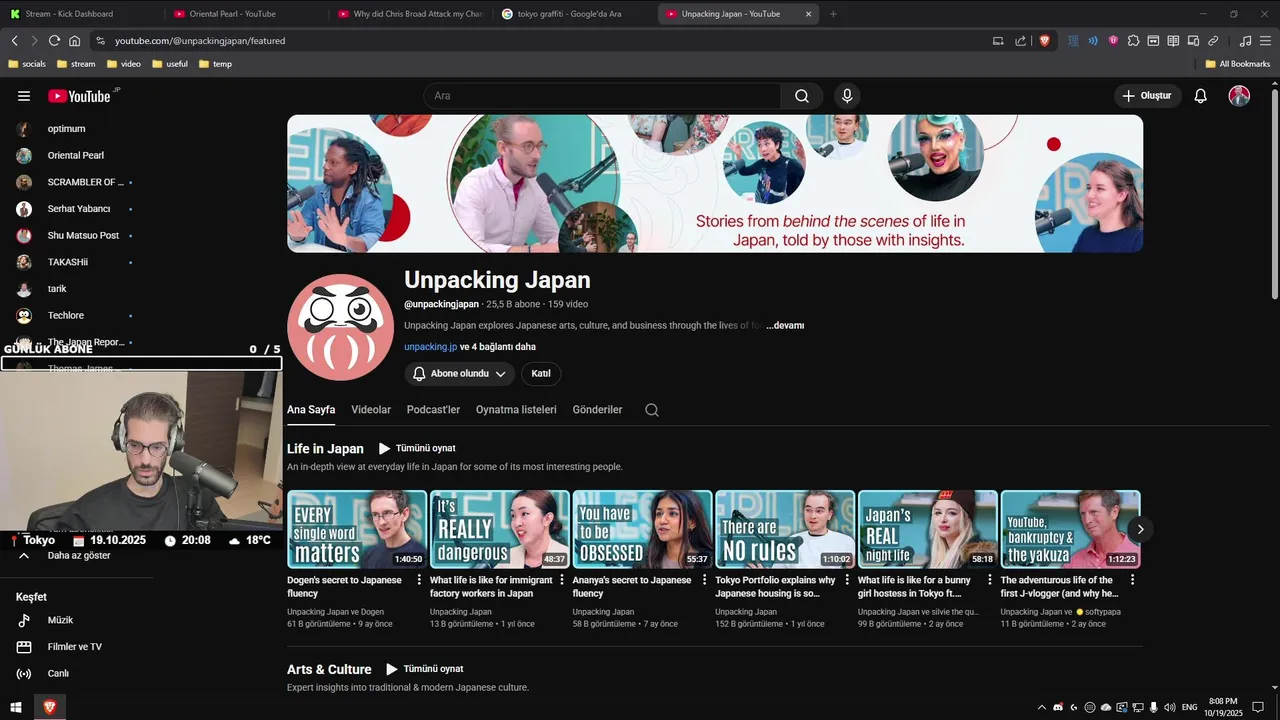
Task: Click the Katıl join button
Action: pyautogui.click(x=541, y=374)
